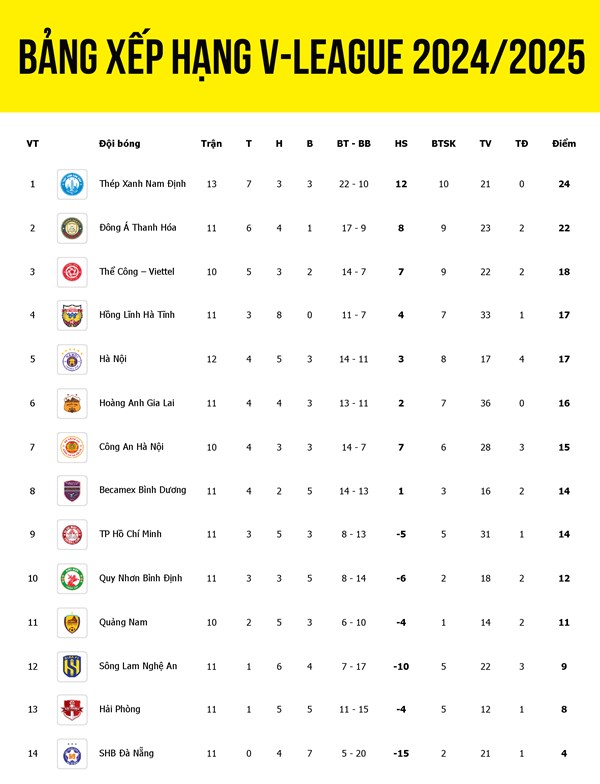This screenshot has height=784, width=600.
Task: Click the SHB Đà Nẵng club logo
Action: point(72,753)
